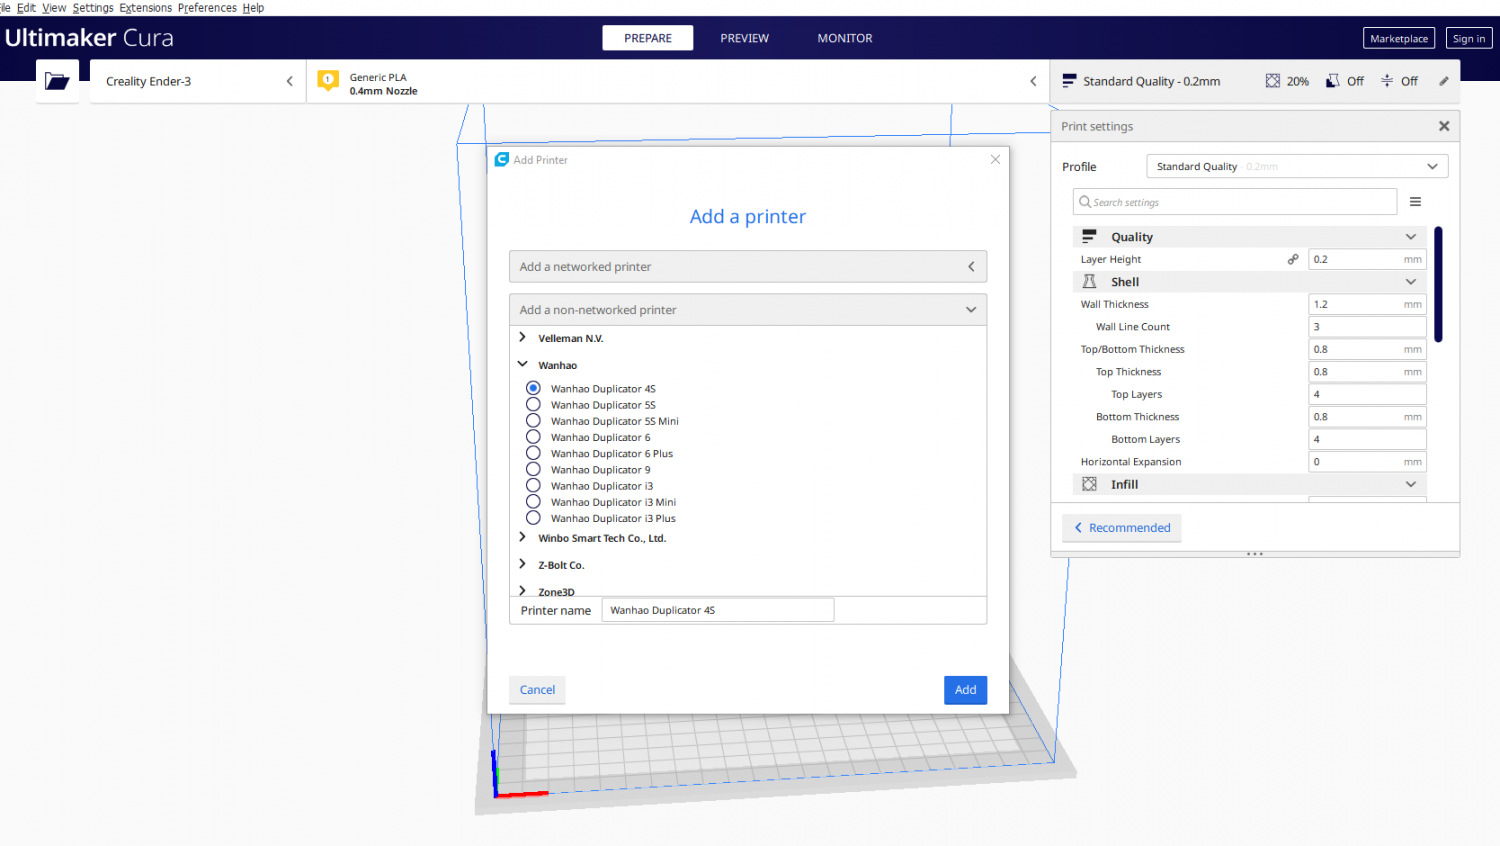
Task: Expand the Z-Bolt Co. group
Action: (x=522, y=565)
